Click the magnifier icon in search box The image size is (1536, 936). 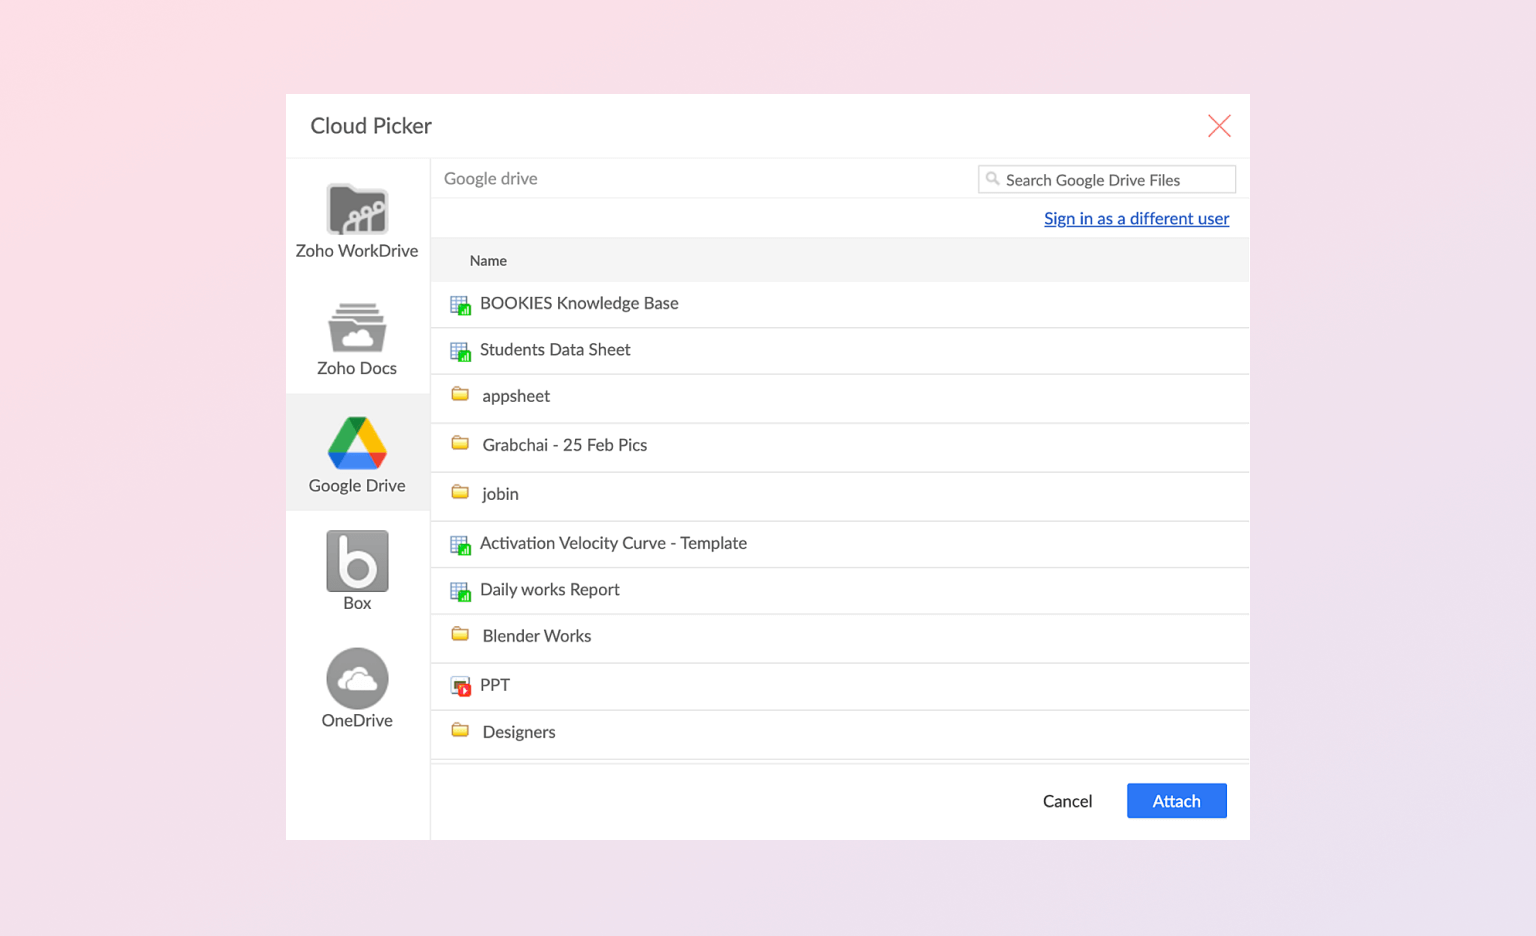click(992, 179)
